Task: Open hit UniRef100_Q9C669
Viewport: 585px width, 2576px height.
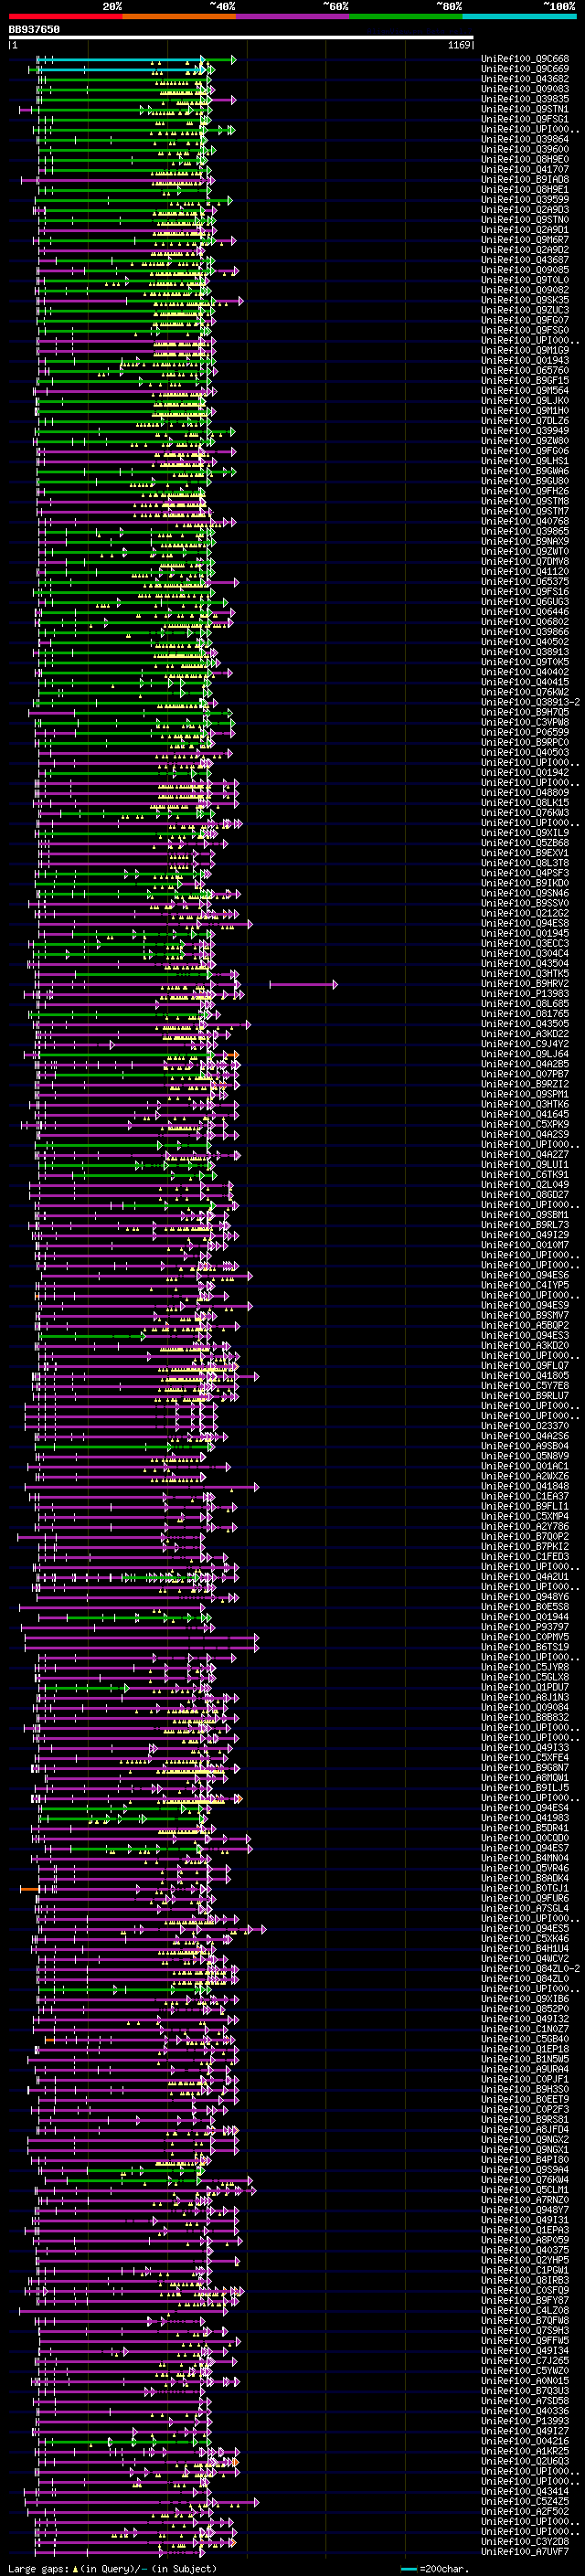Action: 525,70
